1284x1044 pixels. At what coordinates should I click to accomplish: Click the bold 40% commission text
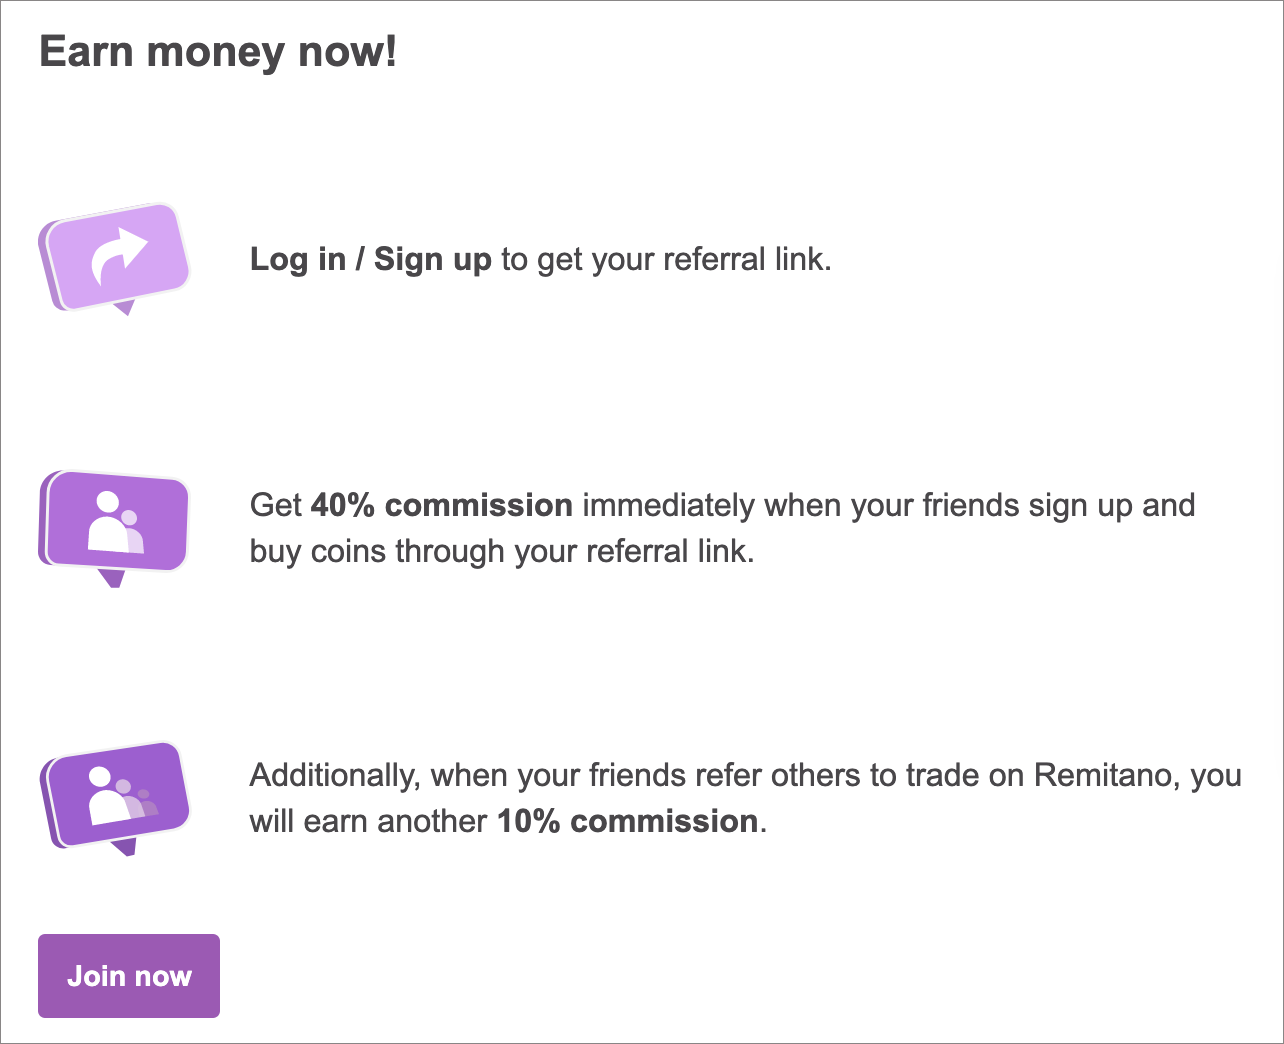(x=441, y=505)
